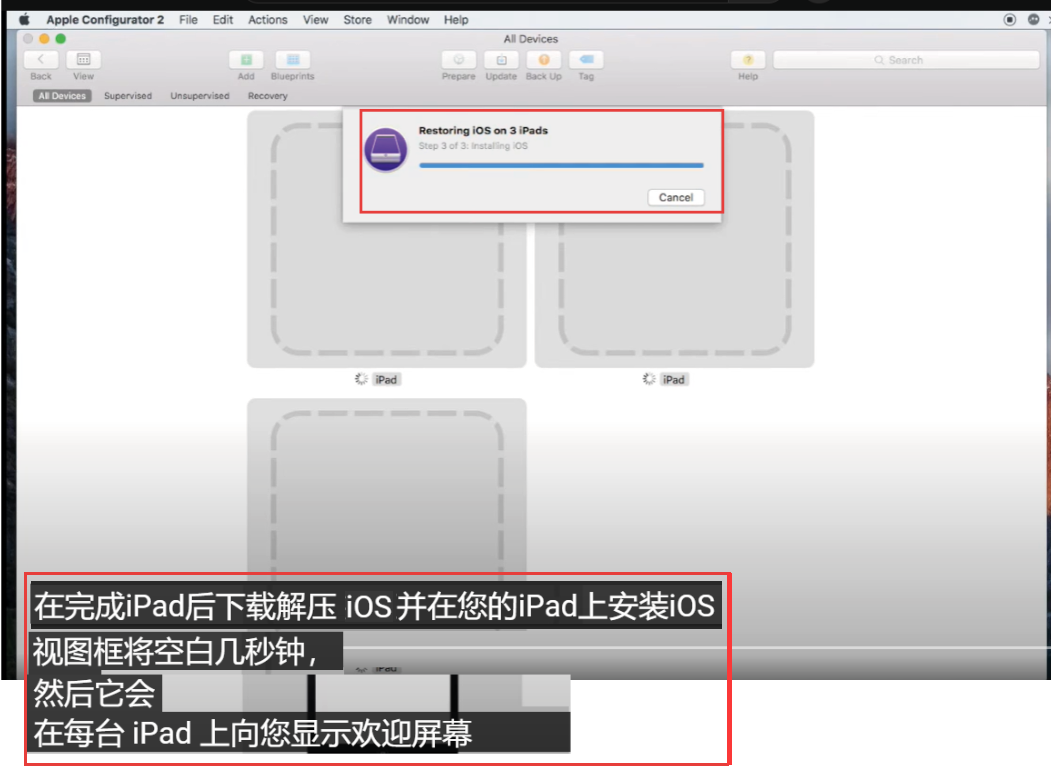The height and width of the screenshot is (775, 1051).
Task: Click the Back toolbar icon
Action: [41, 60]
